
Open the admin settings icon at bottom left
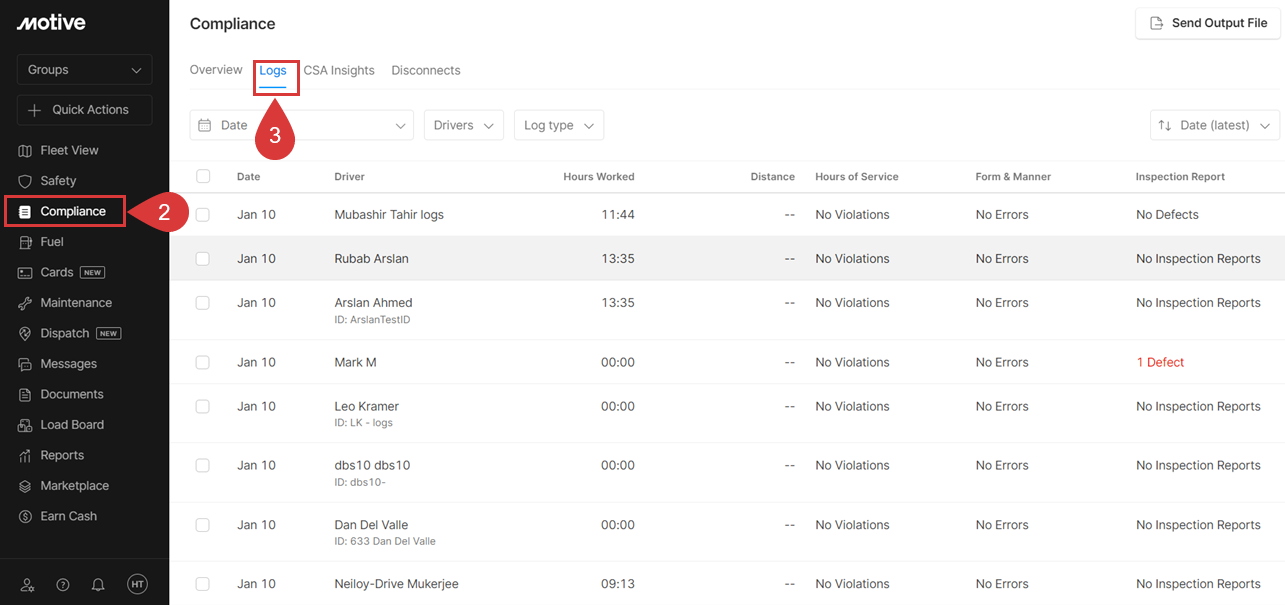(x=27, y=585)
